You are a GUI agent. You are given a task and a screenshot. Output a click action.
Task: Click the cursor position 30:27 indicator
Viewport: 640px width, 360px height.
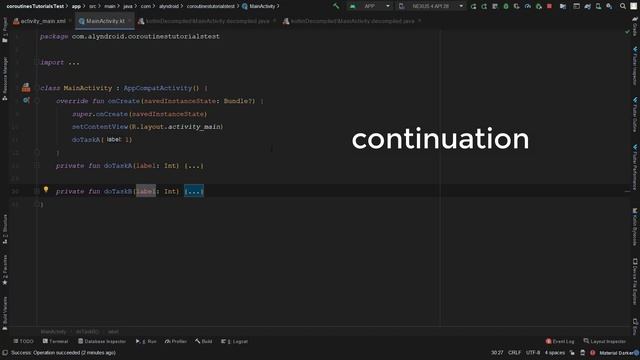[x=497, y=353]
